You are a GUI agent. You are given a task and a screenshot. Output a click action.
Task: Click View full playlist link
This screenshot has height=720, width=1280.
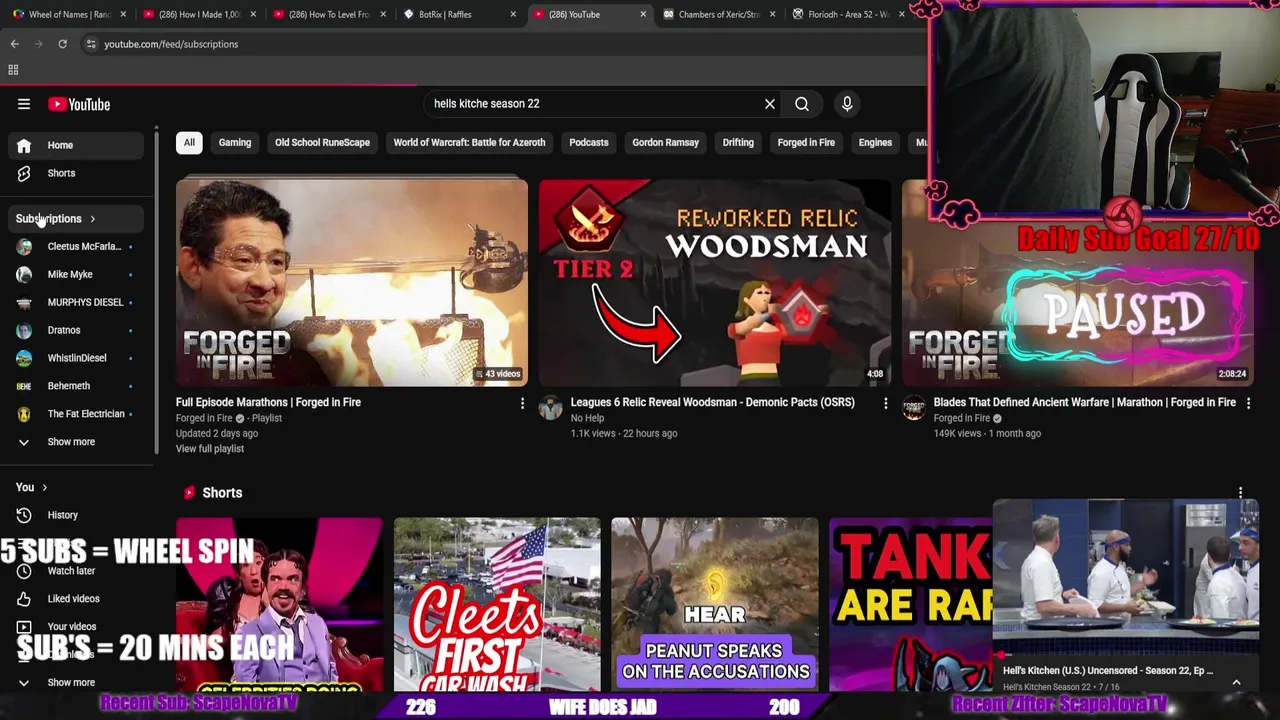pos(210,449)
